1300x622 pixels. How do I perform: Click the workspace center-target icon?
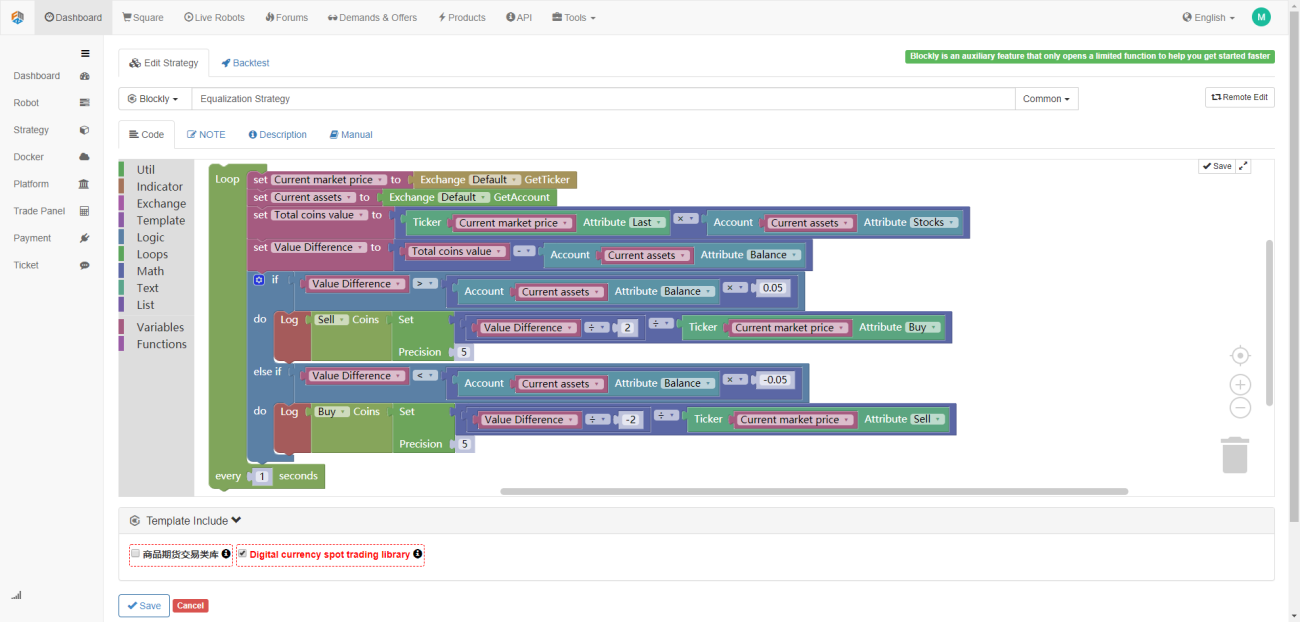click(x=1240, y=356)
